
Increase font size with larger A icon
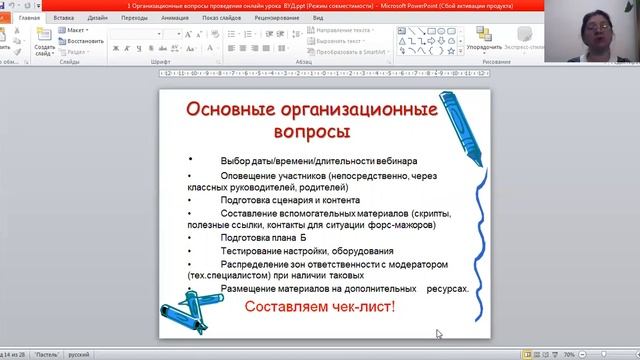coord(188,35)
